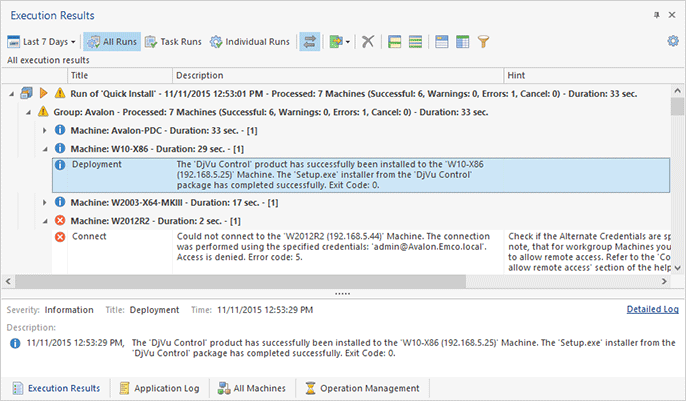This screenshot has width=686, height=401.
Task: Click info icon on the Deployment row
Action: pos(60,165)
